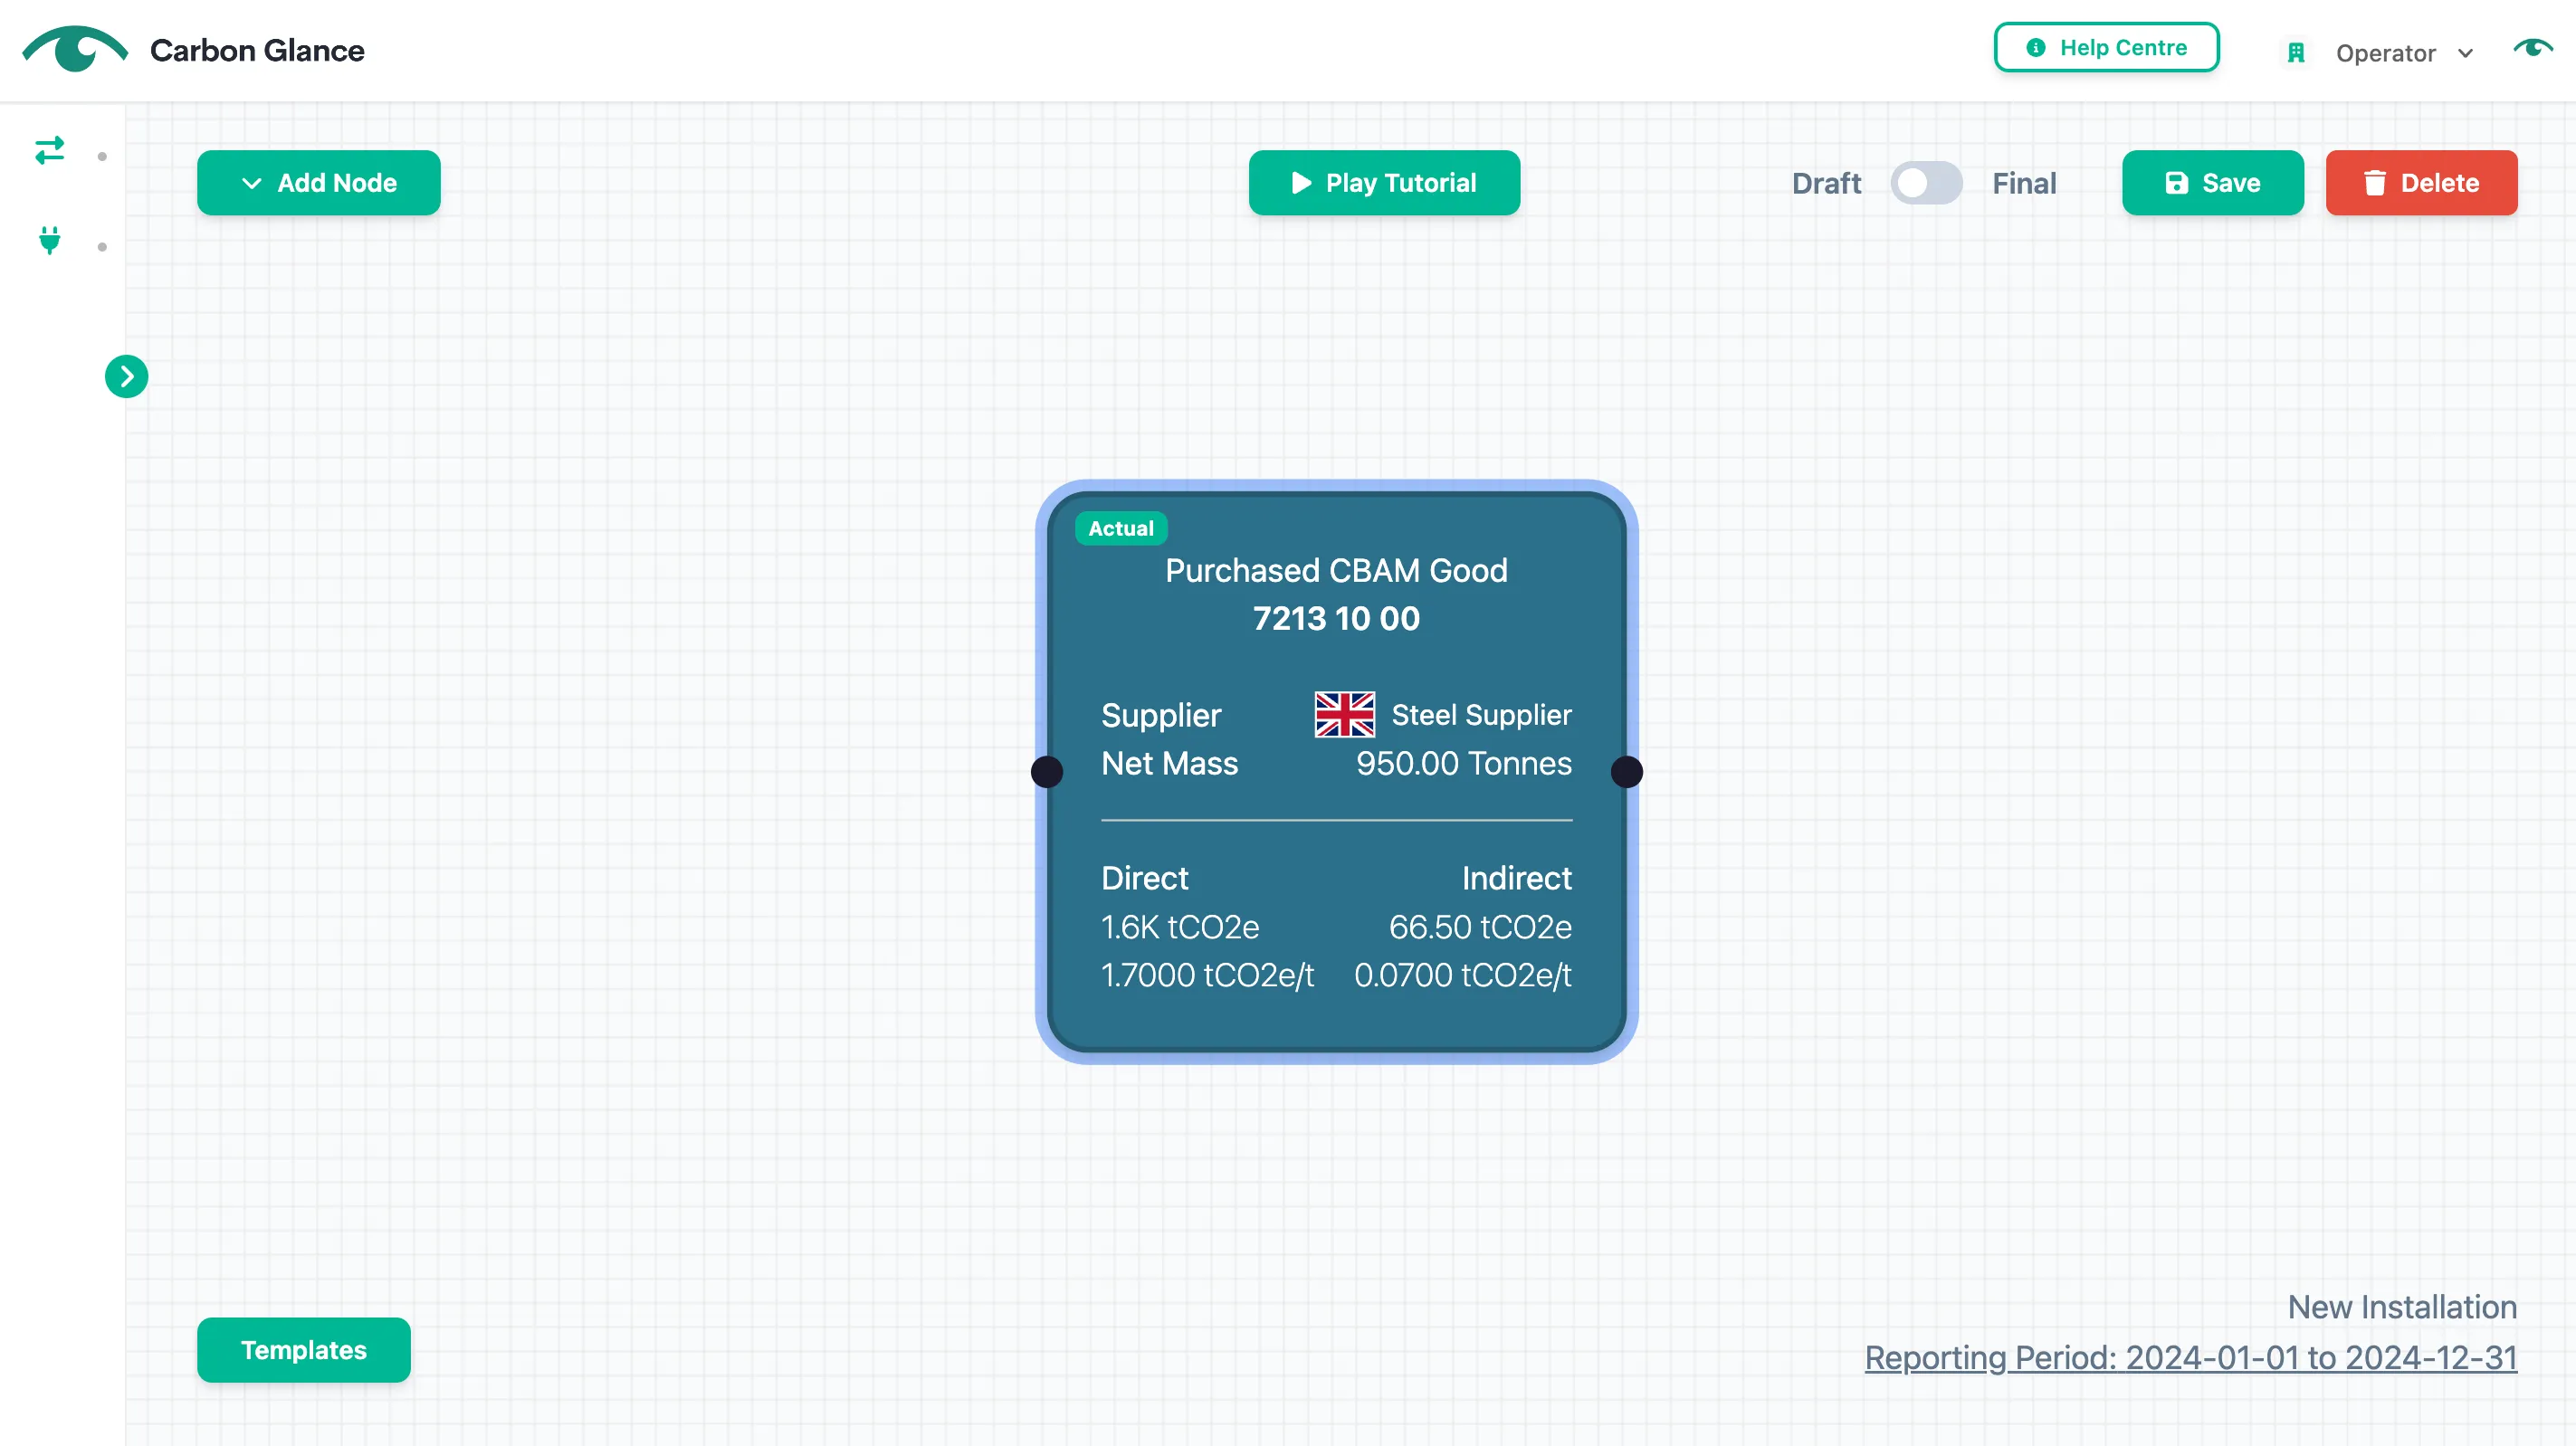
Task: Click the UK flag icon on the node
Action: pyautogui.click(x=1345, y=715)
